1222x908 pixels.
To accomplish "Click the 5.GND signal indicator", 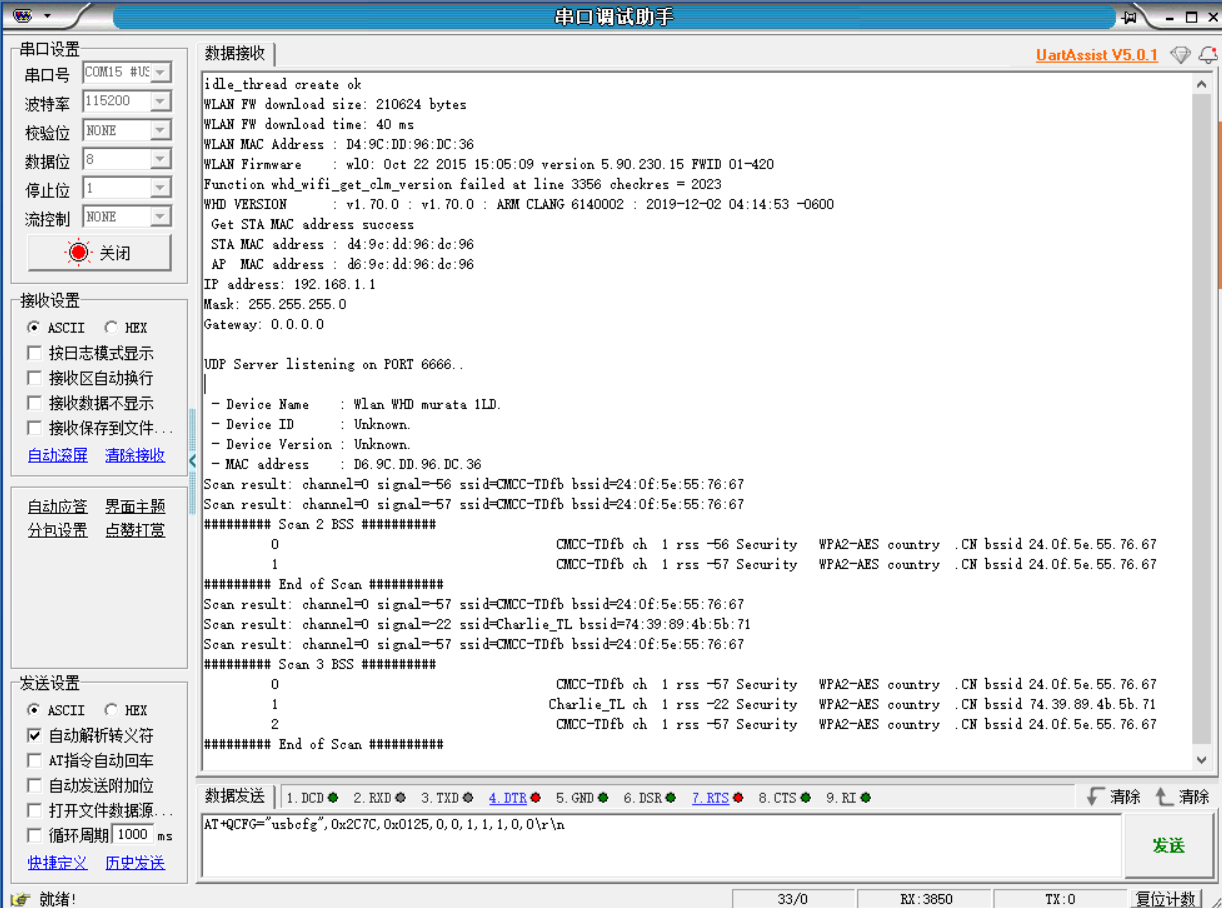I will (582, 798).
